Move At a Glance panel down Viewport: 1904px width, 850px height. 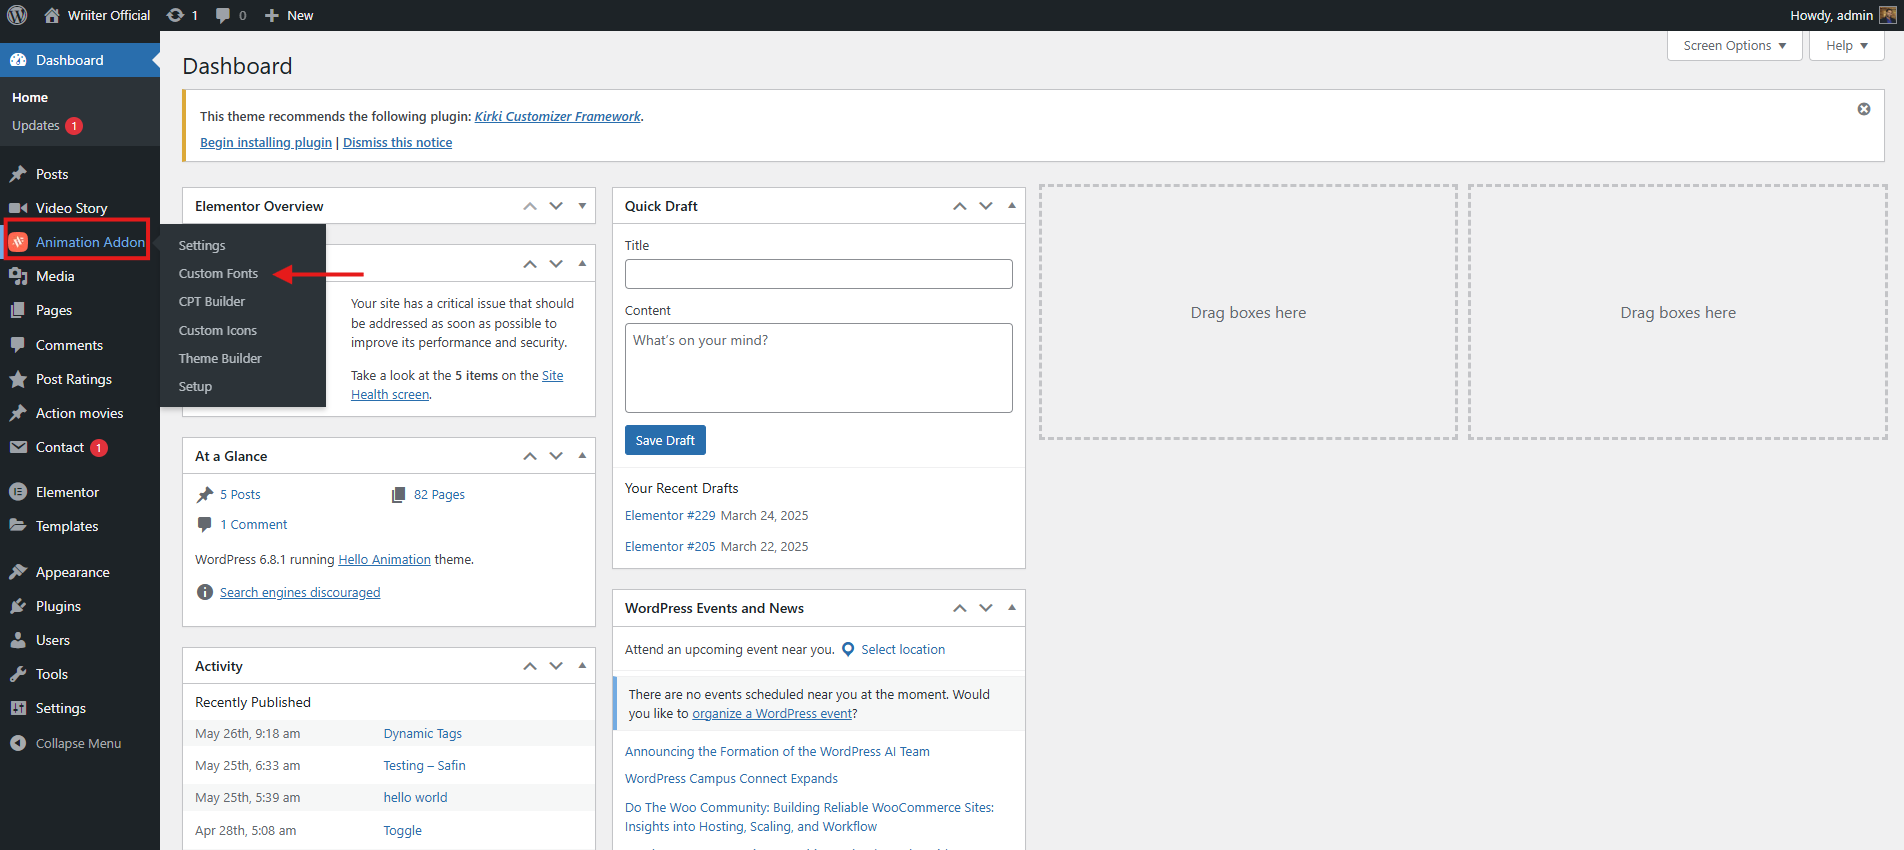(556, 456)
